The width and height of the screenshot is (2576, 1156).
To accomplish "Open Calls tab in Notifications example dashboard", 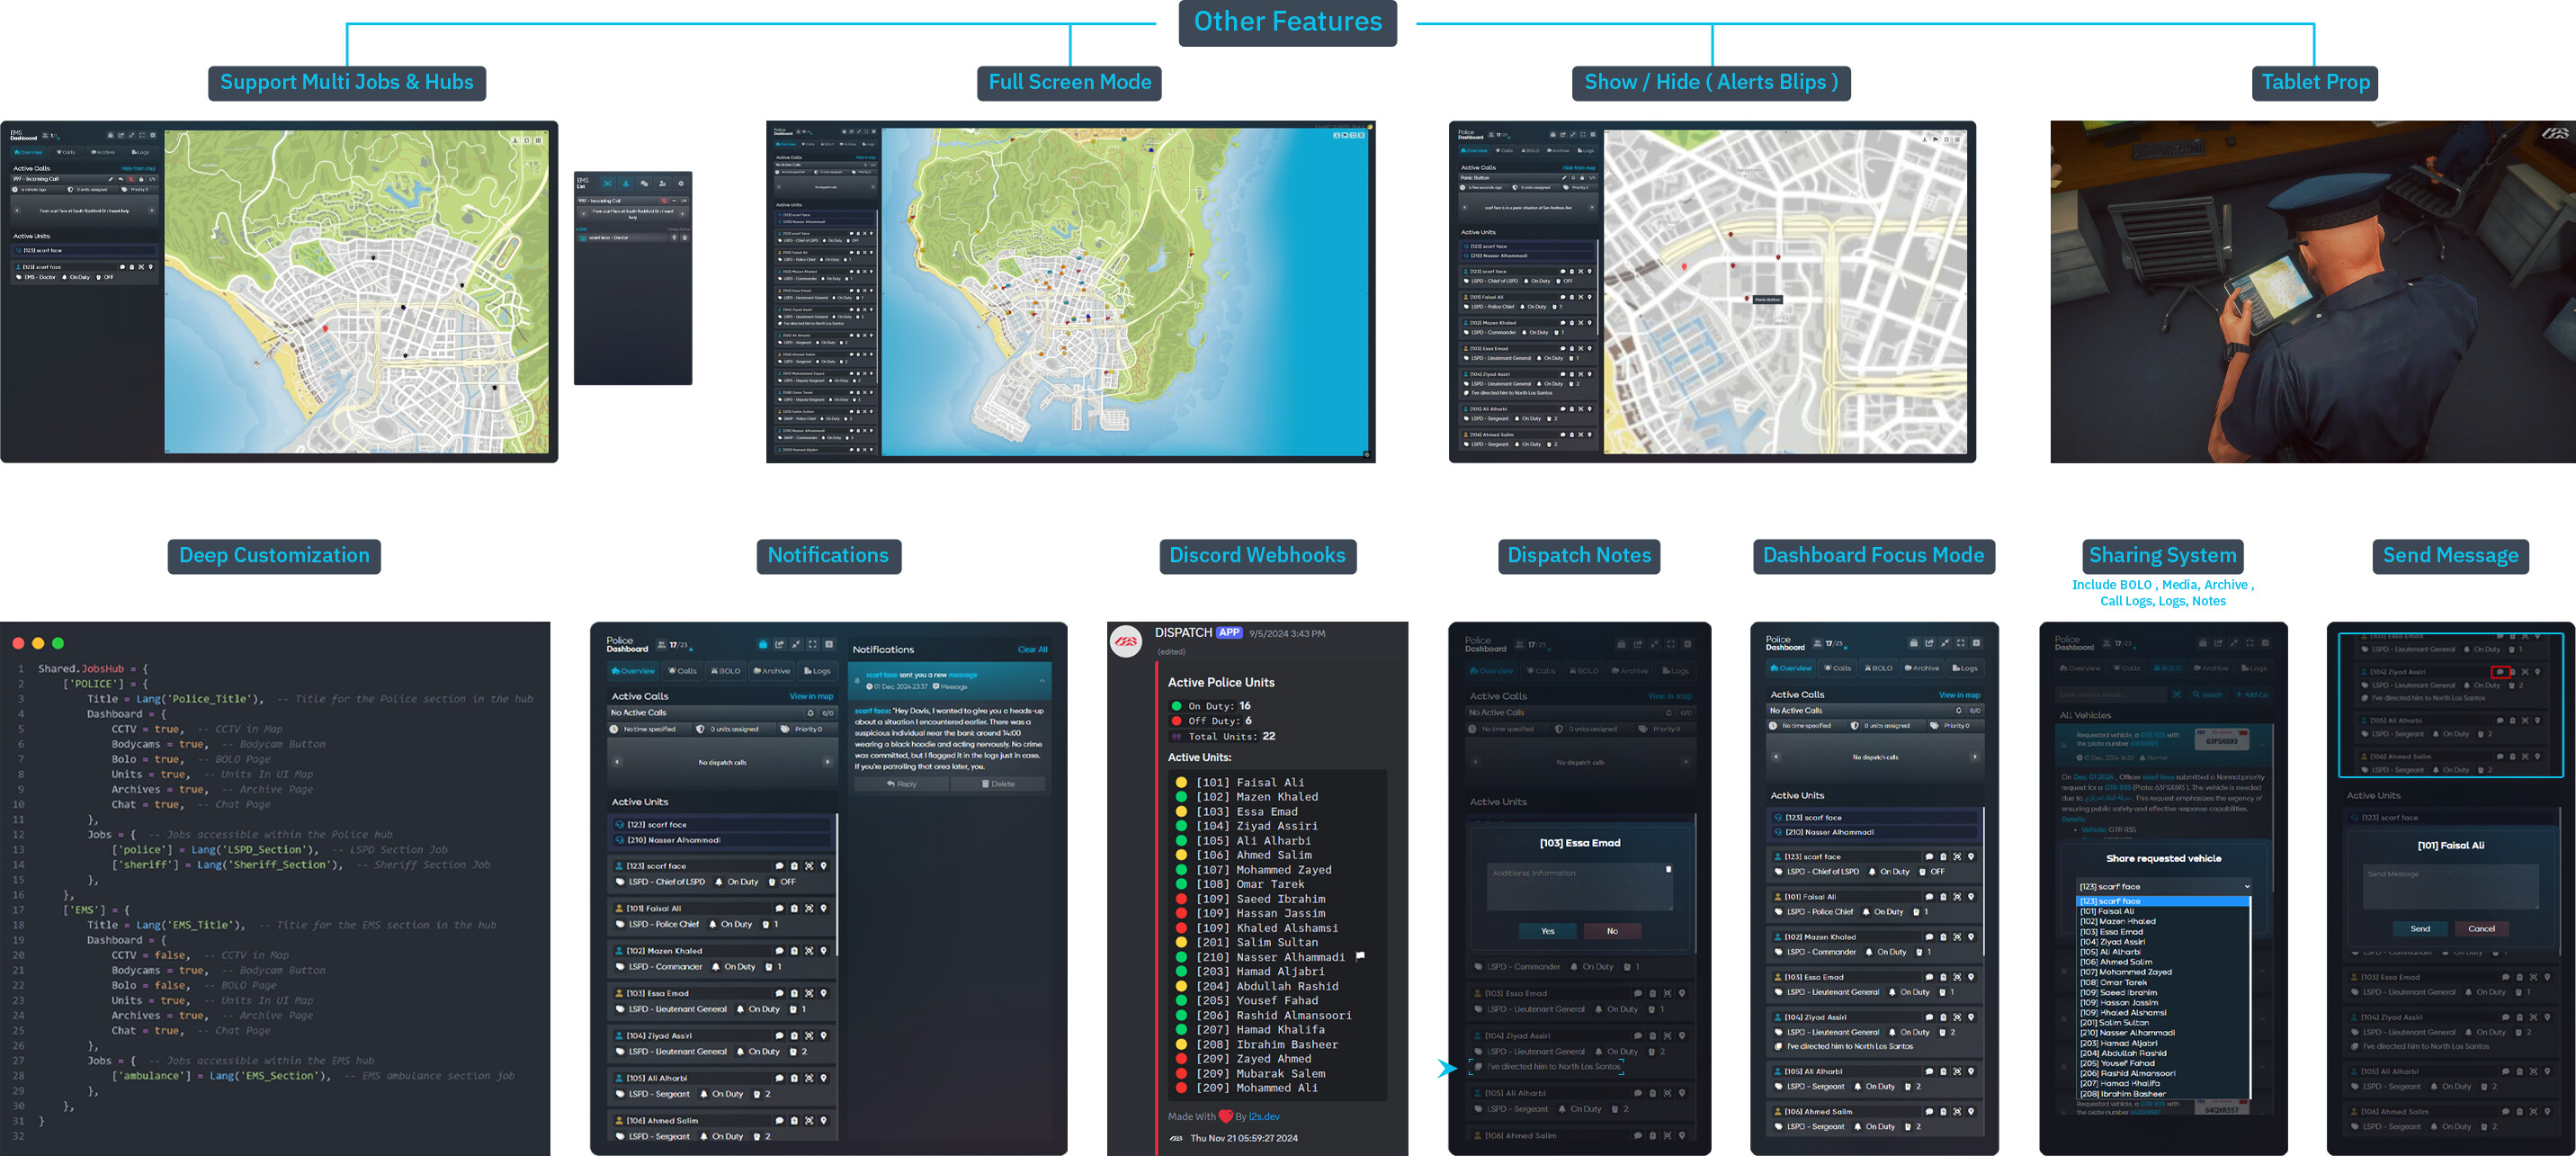I will tap(683, 671).
